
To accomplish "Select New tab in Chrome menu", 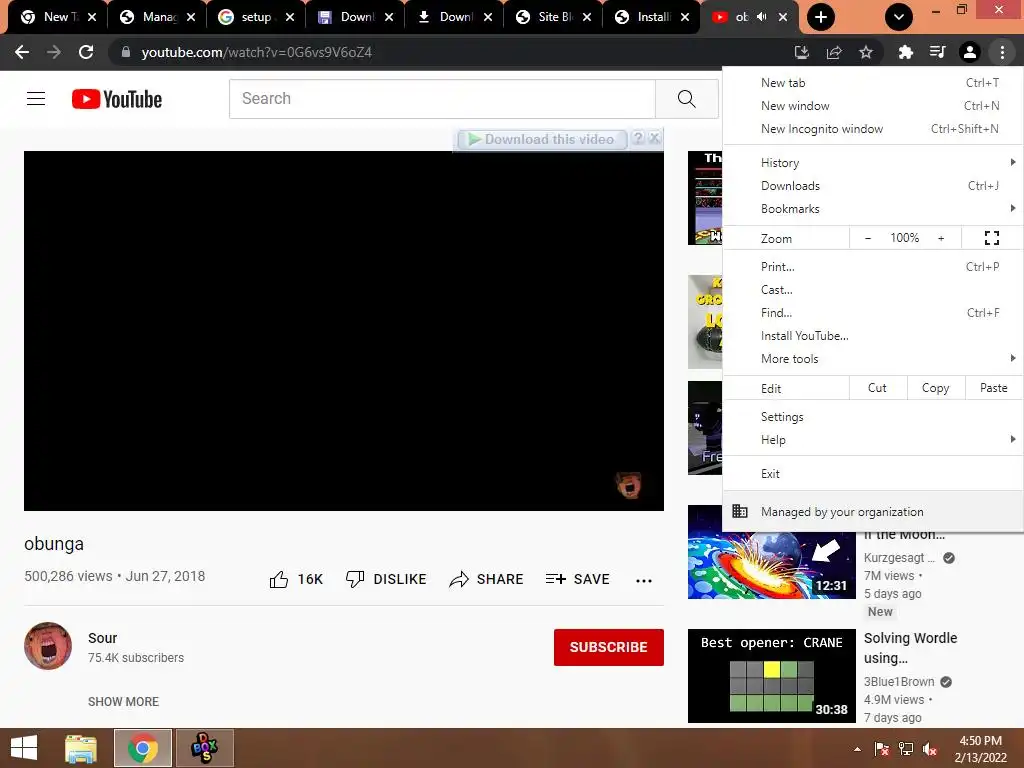I will point(873,83).
